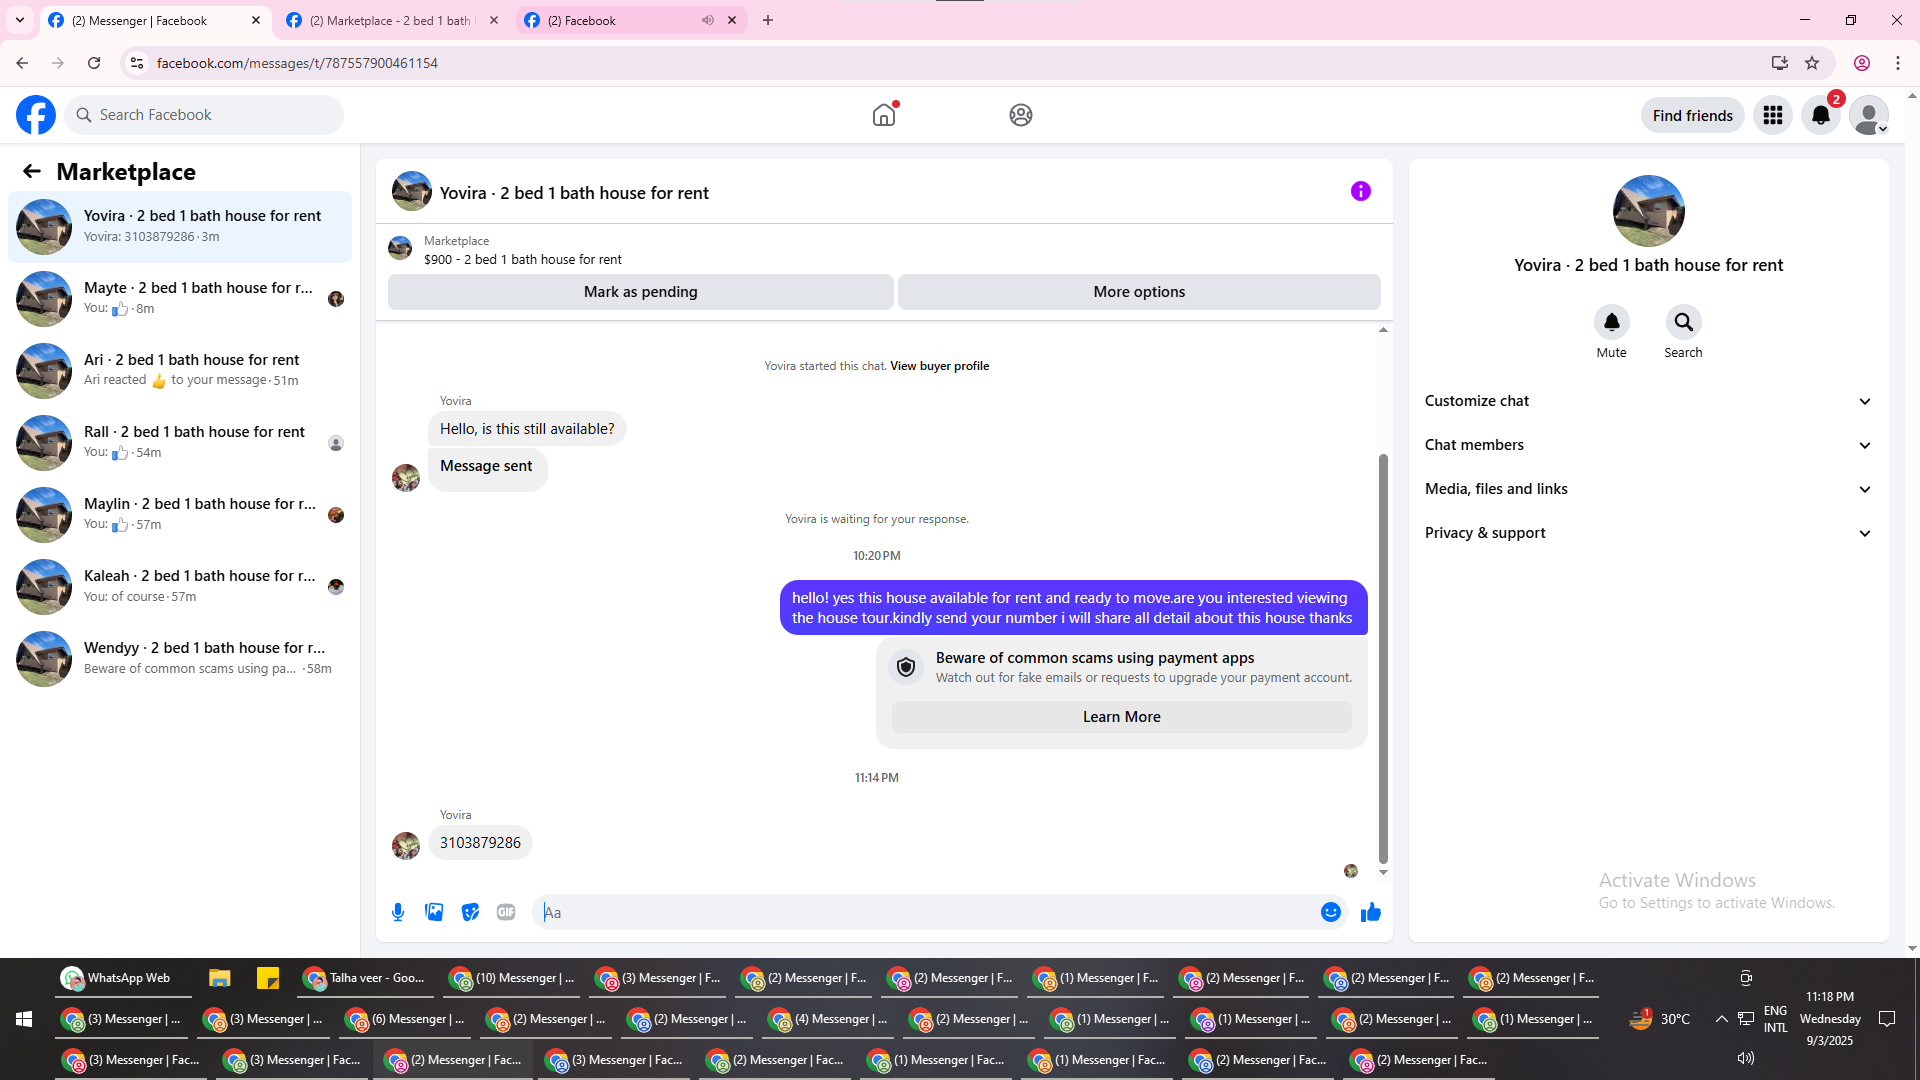Open Sticky Notes from the taskbar
Viewport: 1920px width, 1080px height.
tap(268, 978)
